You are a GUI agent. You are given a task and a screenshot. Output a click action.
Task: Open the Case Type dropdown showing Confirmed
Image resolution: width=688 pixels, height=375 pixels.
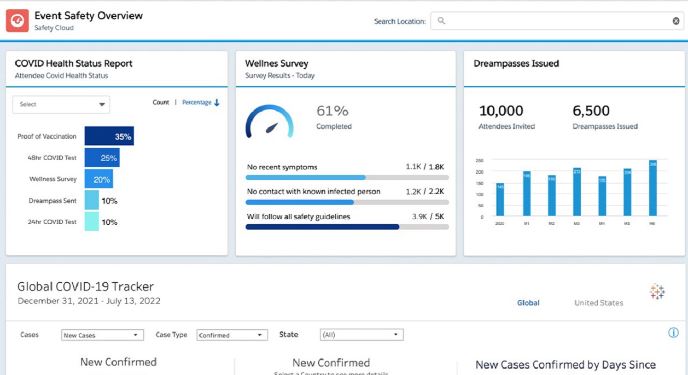pyautogui.click(x=232, y=335)
